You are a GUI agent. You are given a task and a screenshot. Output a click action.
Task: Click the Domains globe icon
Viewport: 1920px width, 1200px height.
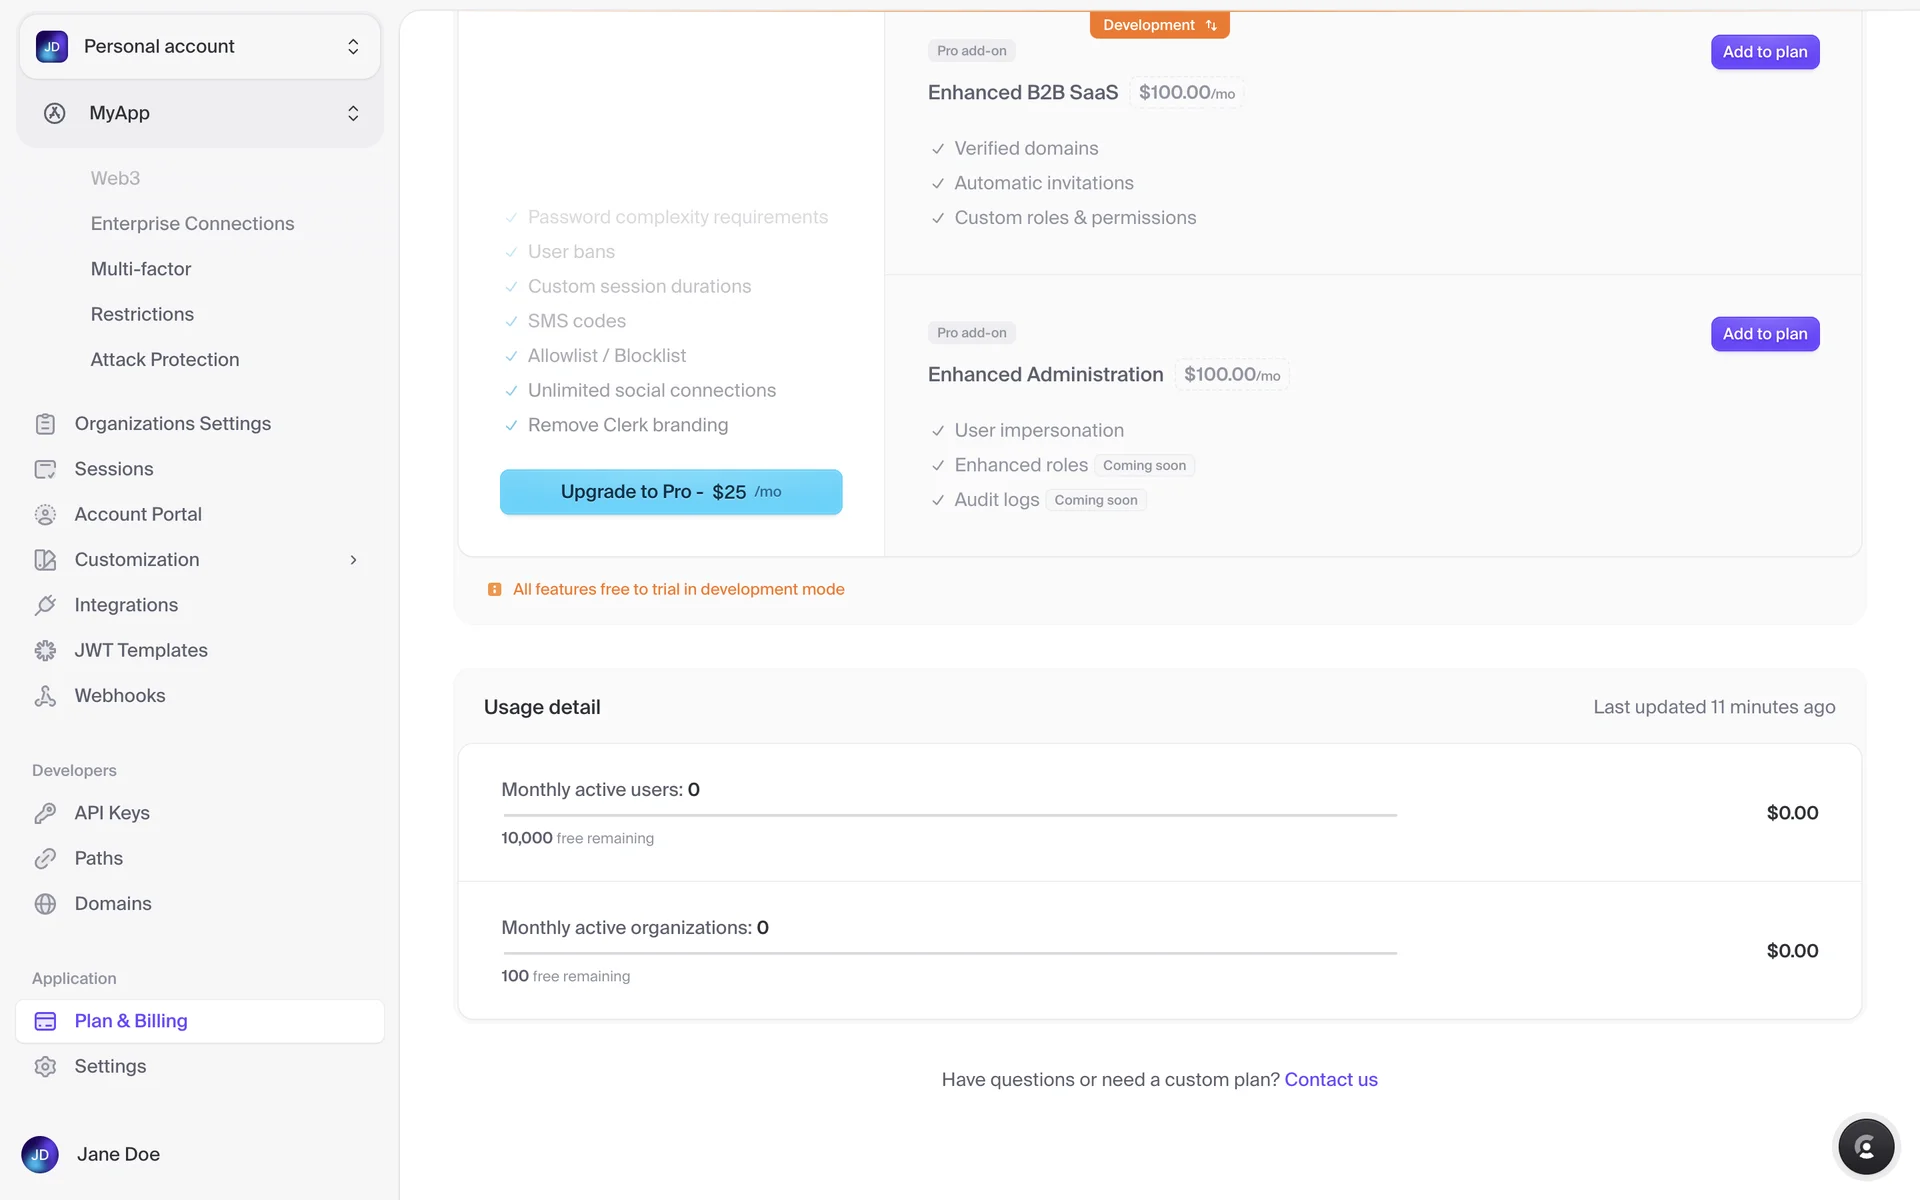click(45, 904)
